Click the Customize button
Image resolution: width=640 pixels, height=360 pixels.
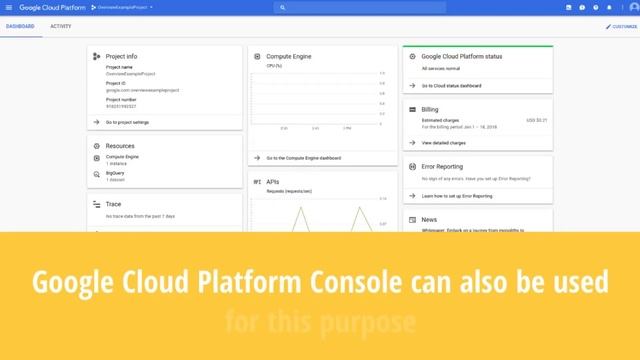[x=621, y=27]
